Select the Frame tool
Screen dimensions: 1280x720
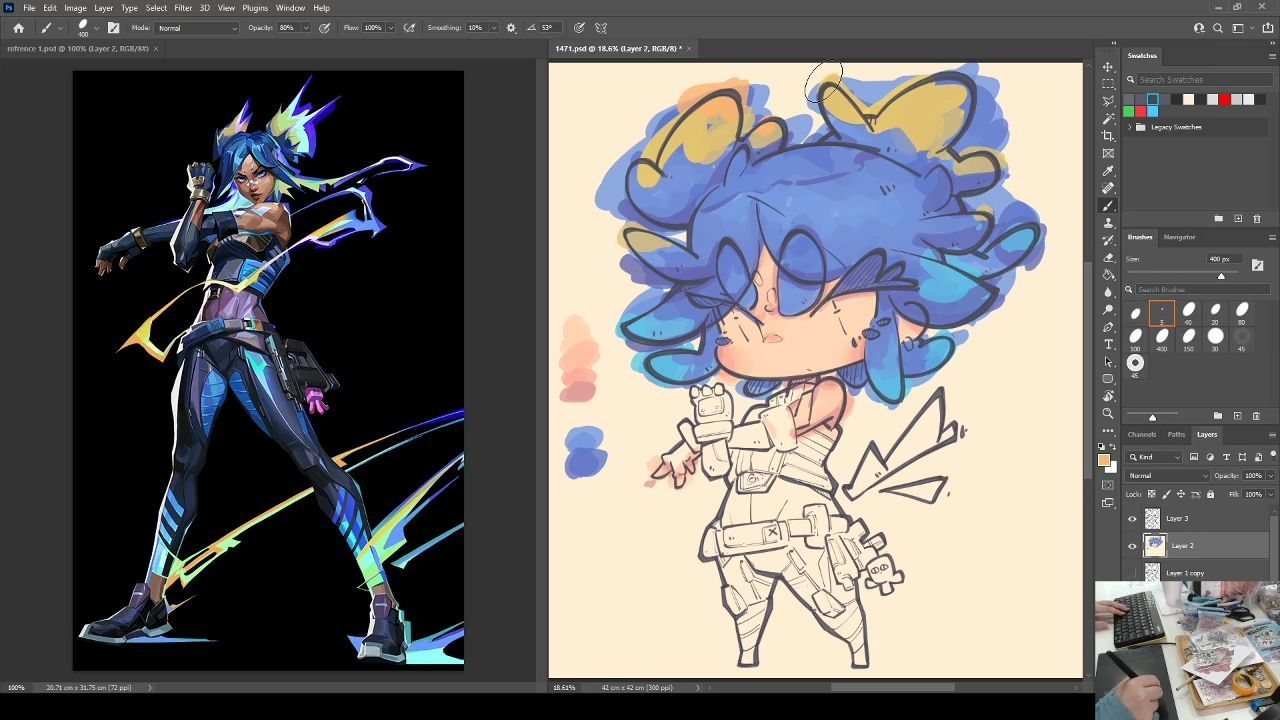[x=1108, y=153]
